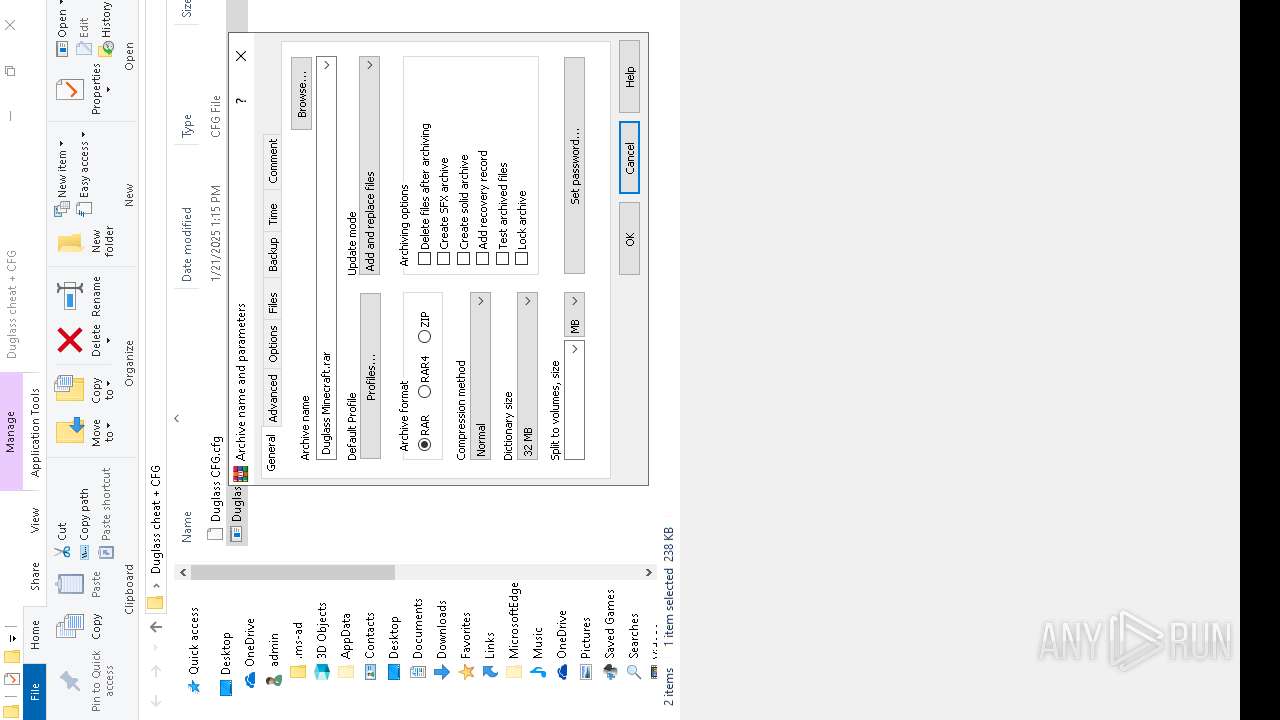Screen dimensions: 1280x720
Task: Open the Compression method dropdown
Action: pyautogui.click(x=480, y=376)
